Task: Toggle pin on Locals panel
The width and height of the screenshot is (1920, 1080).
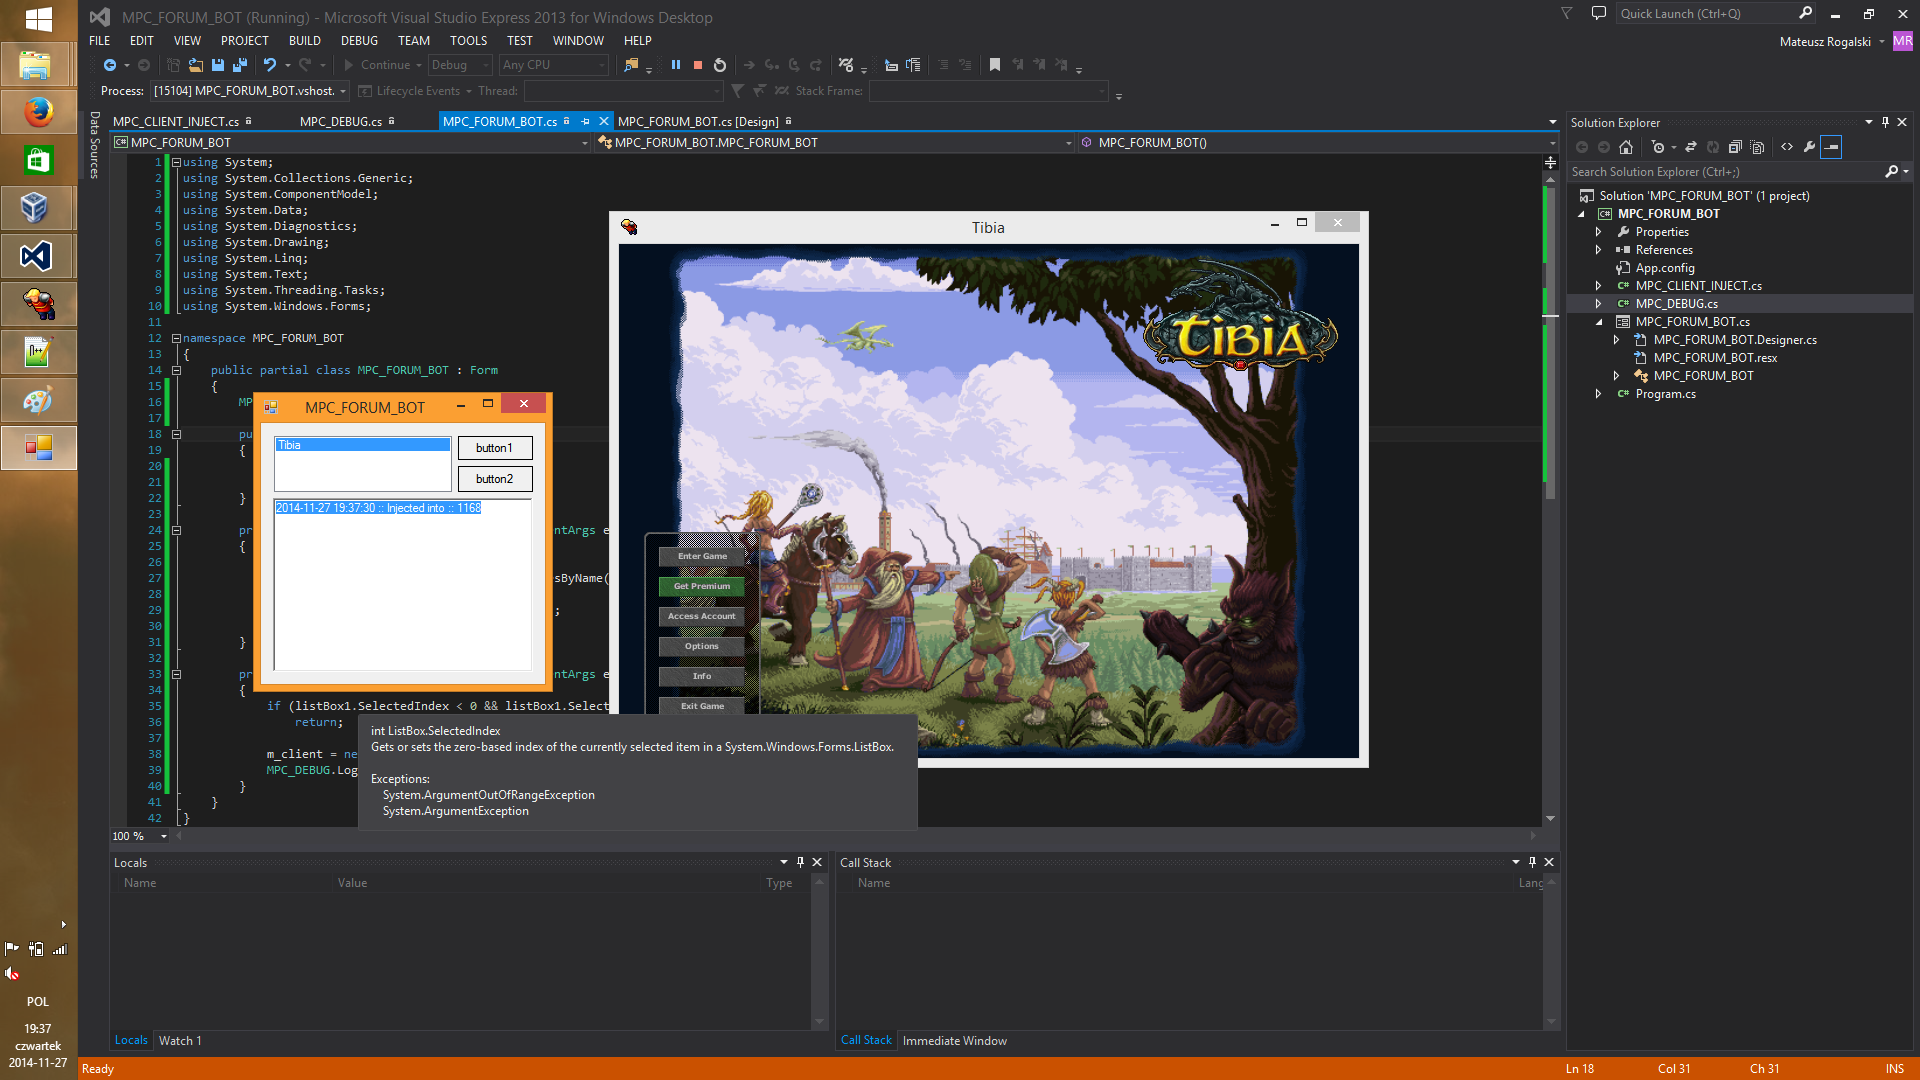Action: [800, 862]
